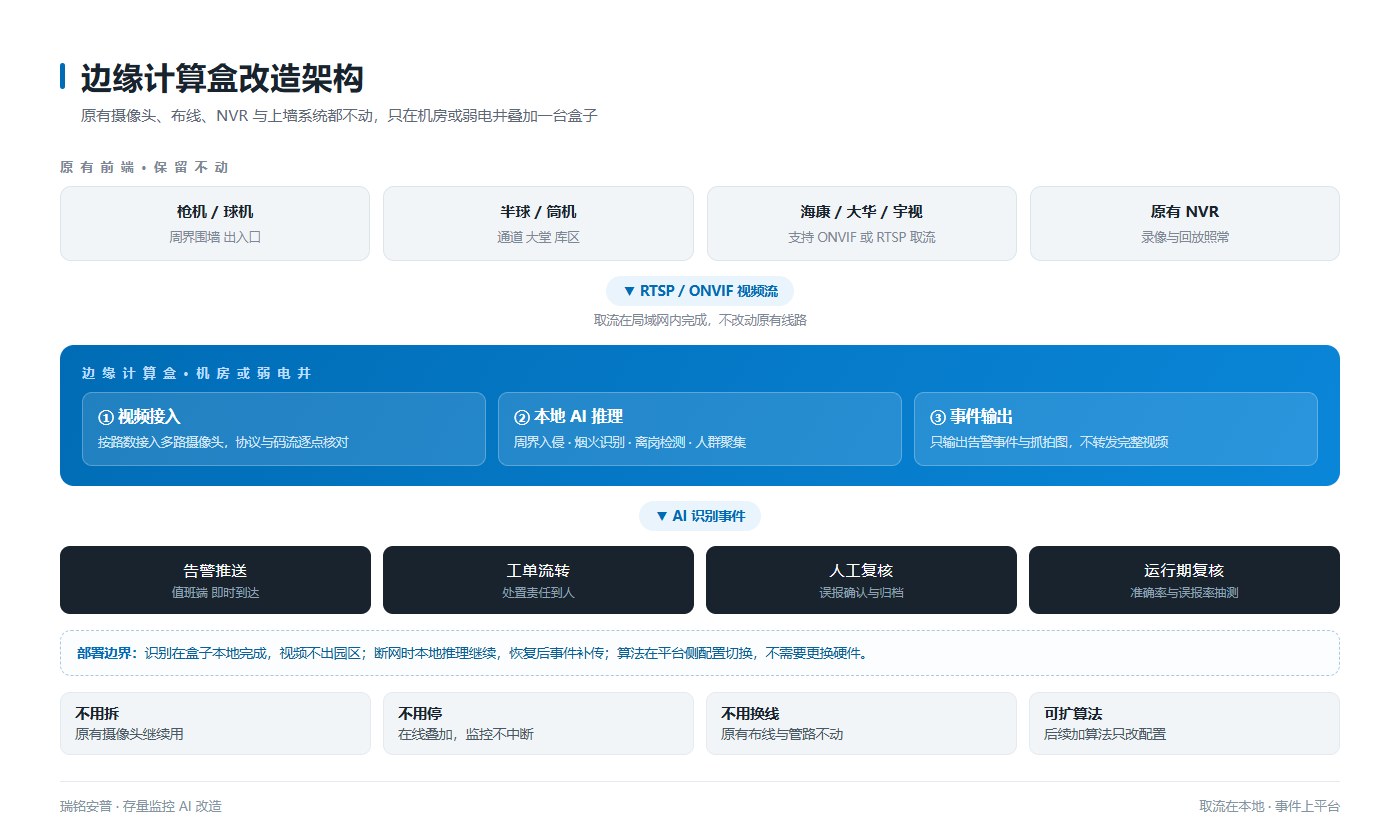Click the text 在线叠加，监控不中断

click(466, 734)
